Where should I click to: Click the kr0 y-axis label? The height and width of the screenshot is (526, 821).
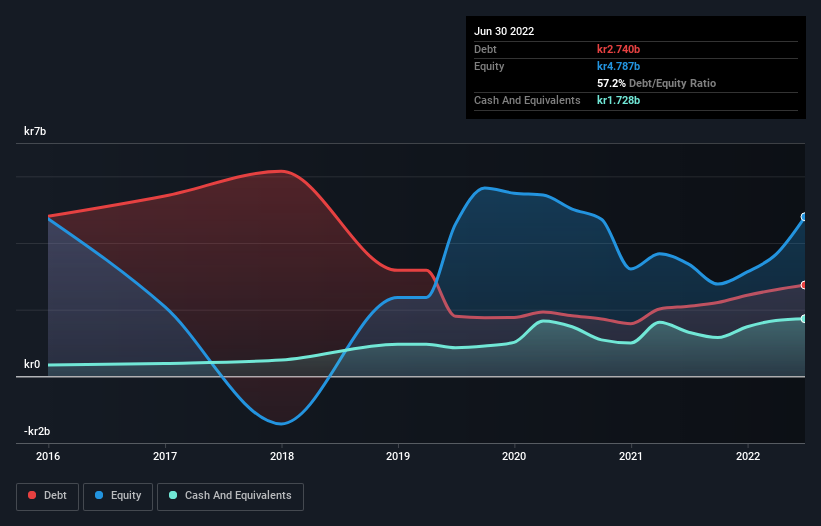coord(32,364)
